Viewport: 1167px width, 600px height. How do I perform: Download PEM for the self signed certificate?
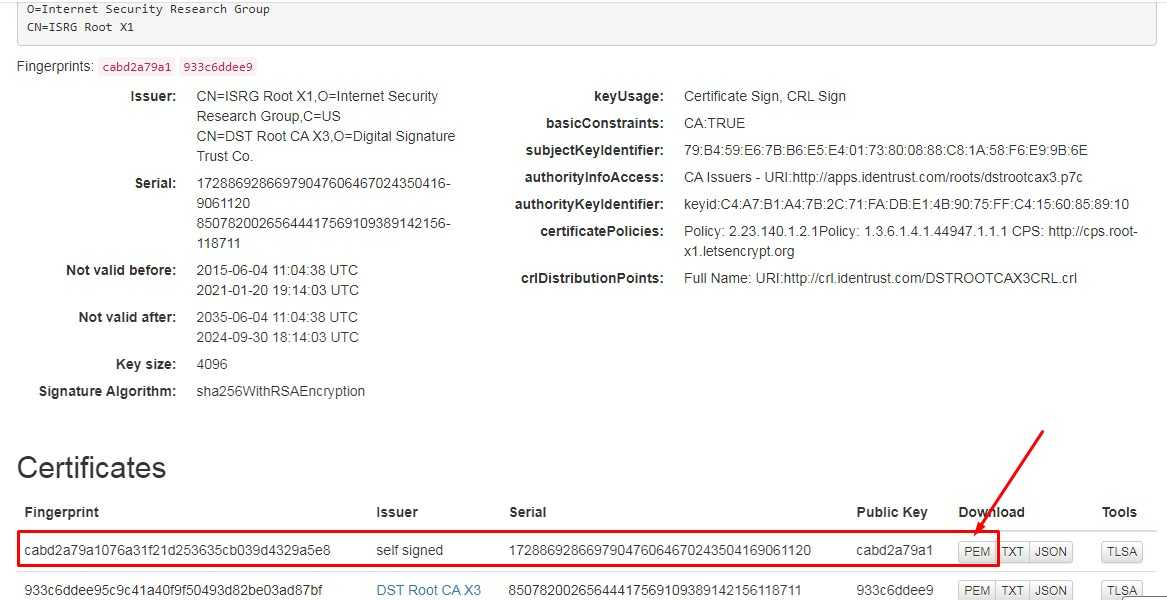(x=976, y=551)
